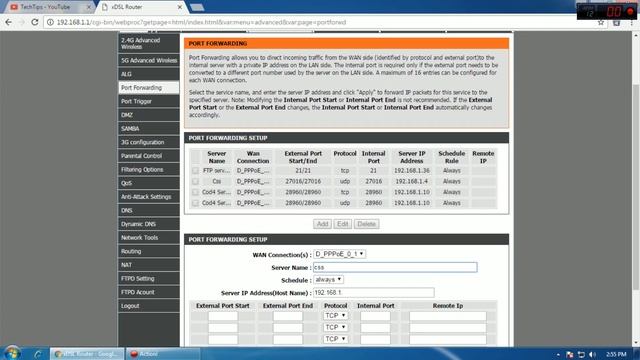Open the Port Trigger page
Viewport: 640px width, 360px height.
click(x=149, y=101)
